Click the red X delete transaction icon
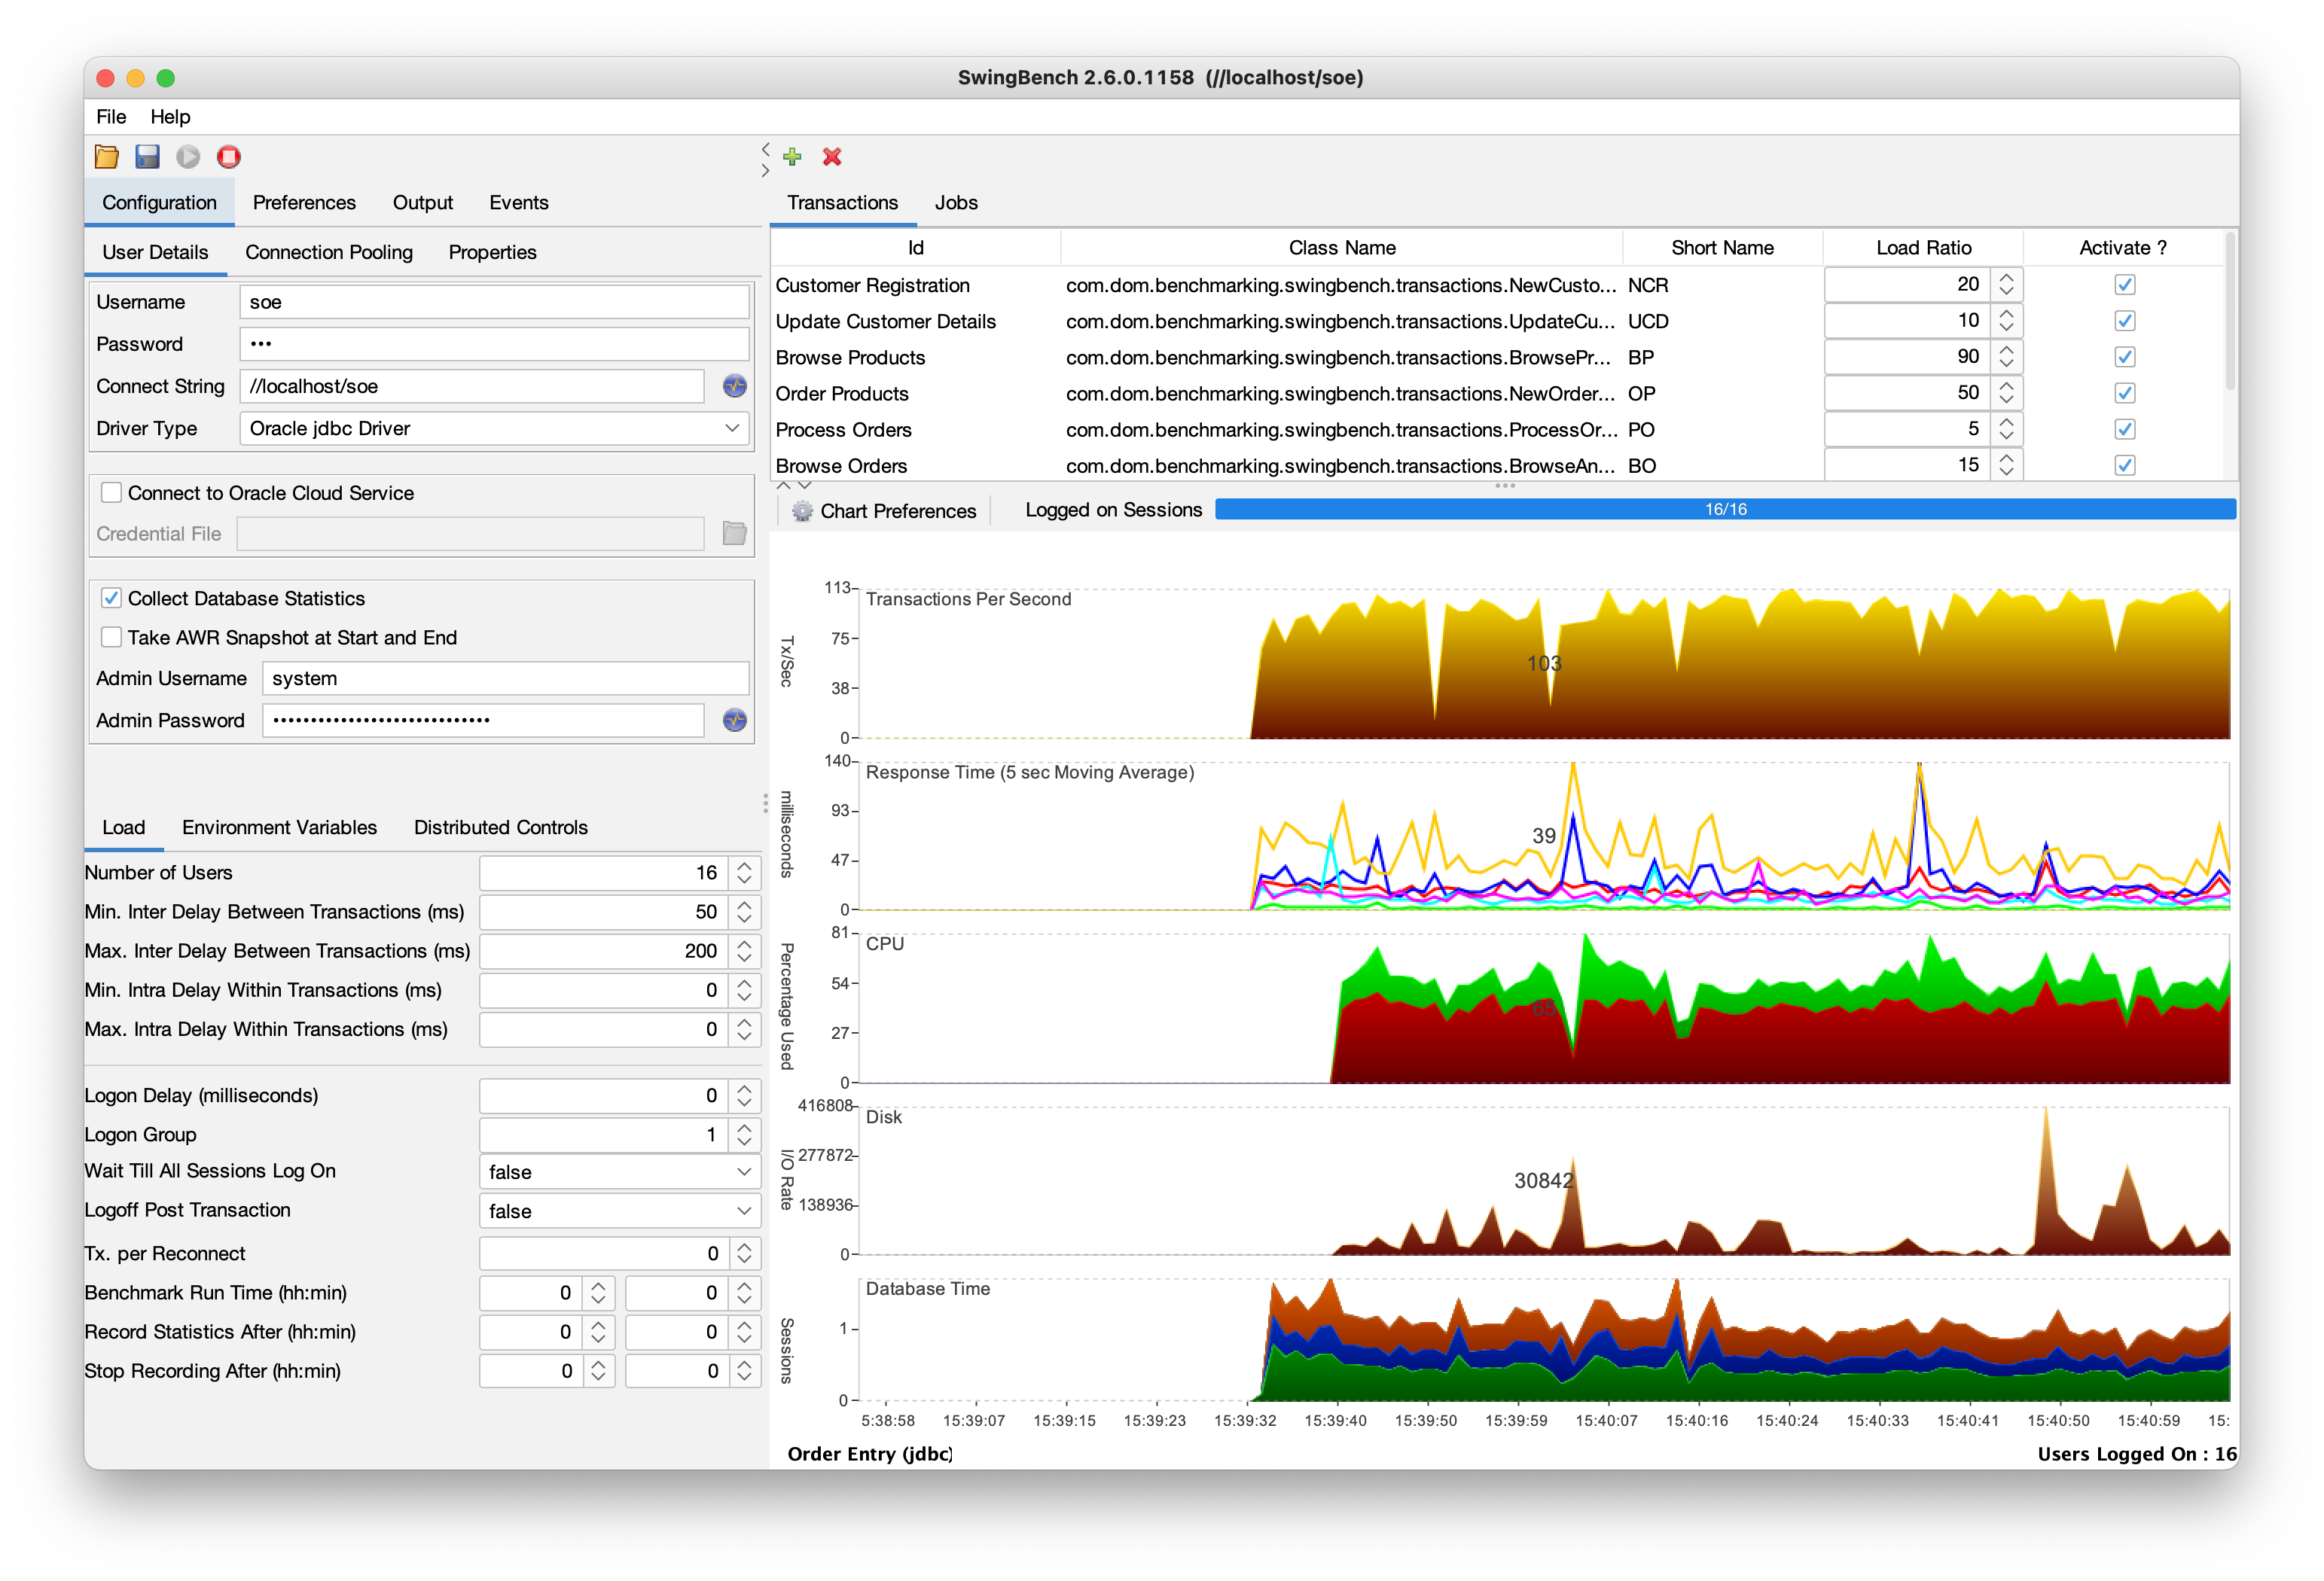2324x1581 pixels. 832,157
